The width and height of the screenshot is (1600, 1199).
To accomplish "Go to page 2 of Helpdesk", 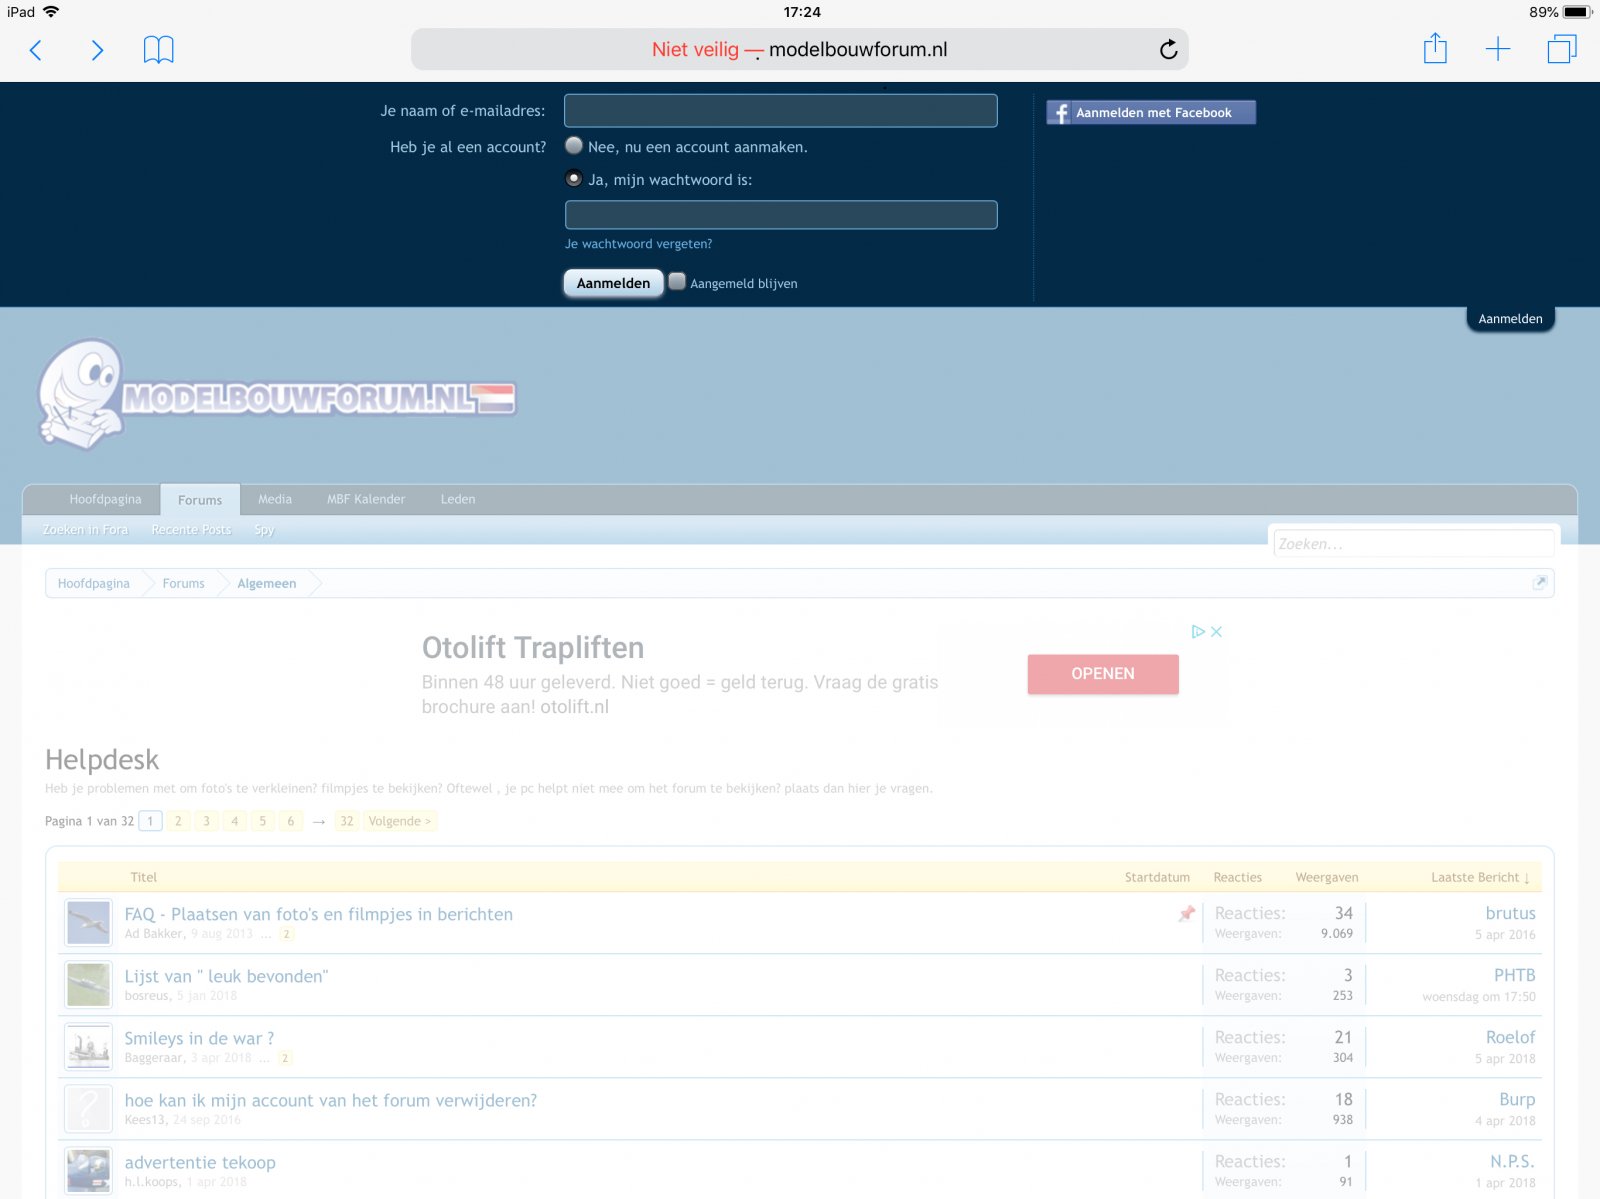I will pos(178,821).
